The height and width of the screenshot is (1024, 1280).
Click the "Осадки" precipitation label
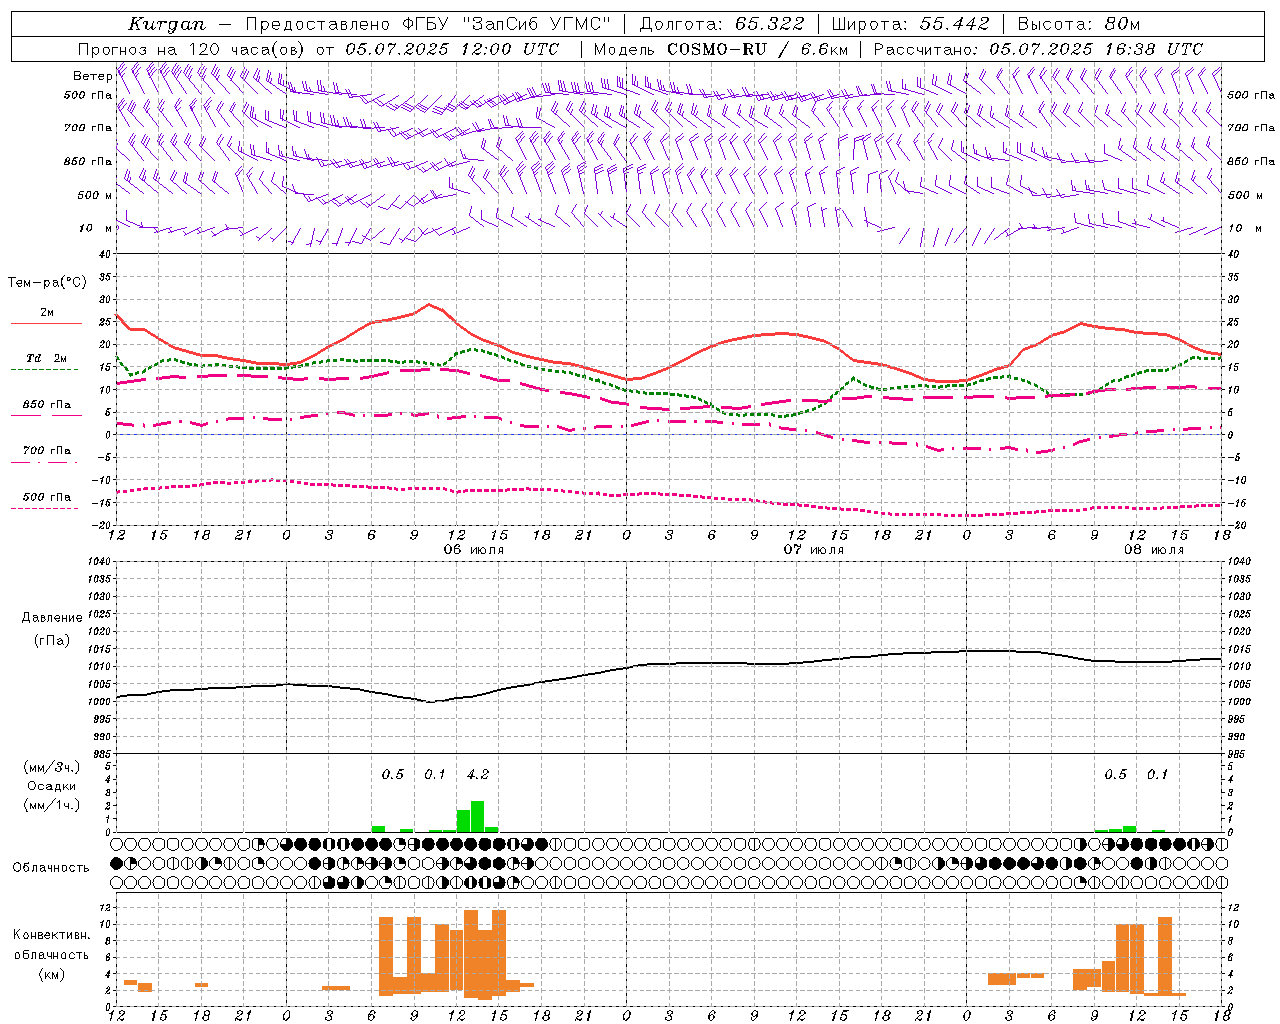pyautogui.click(x=51, y=786)
